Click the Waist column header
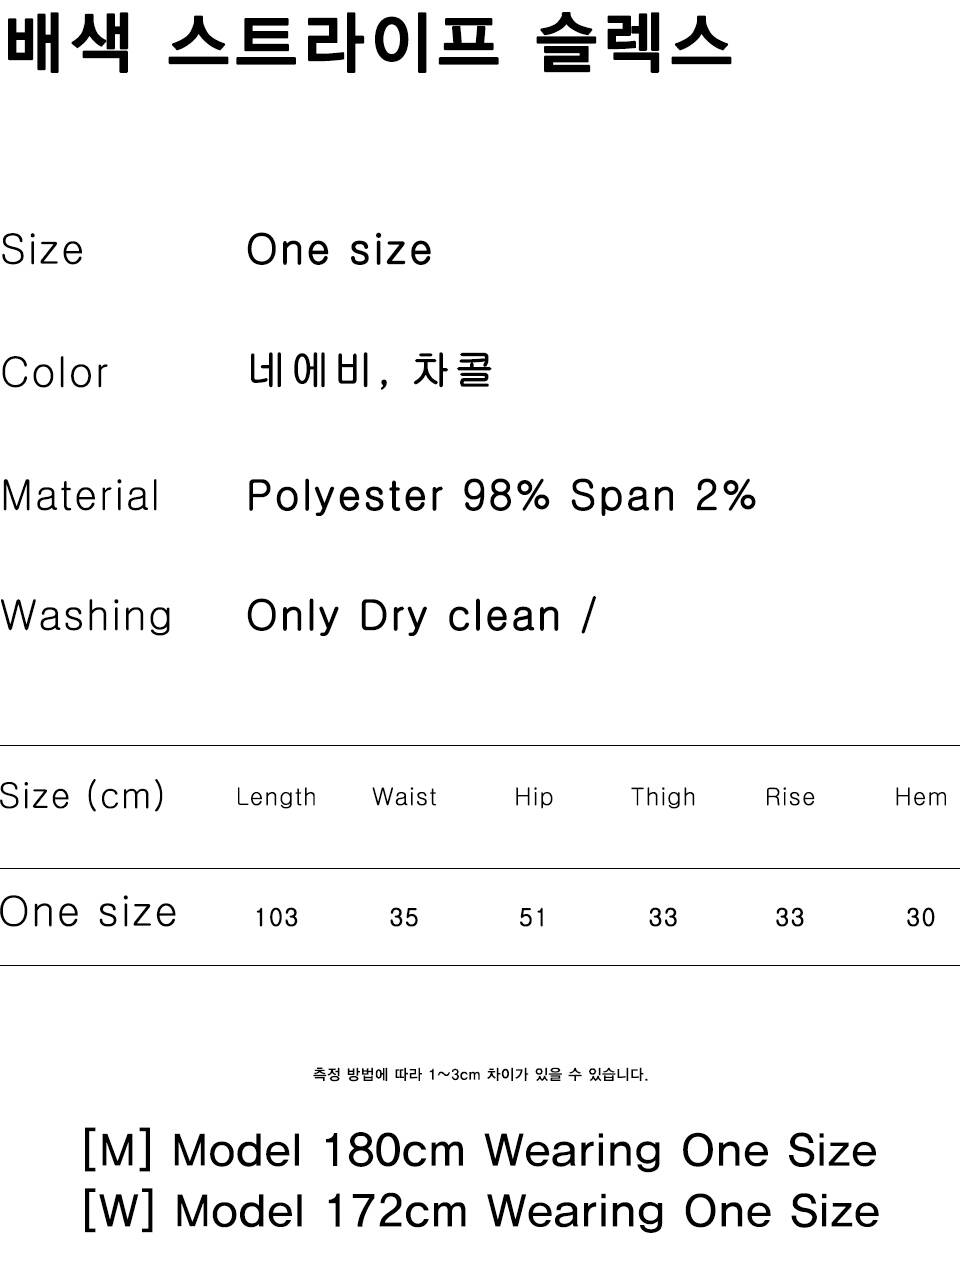Screen dimensions: 960x1280 click(404, 797)
